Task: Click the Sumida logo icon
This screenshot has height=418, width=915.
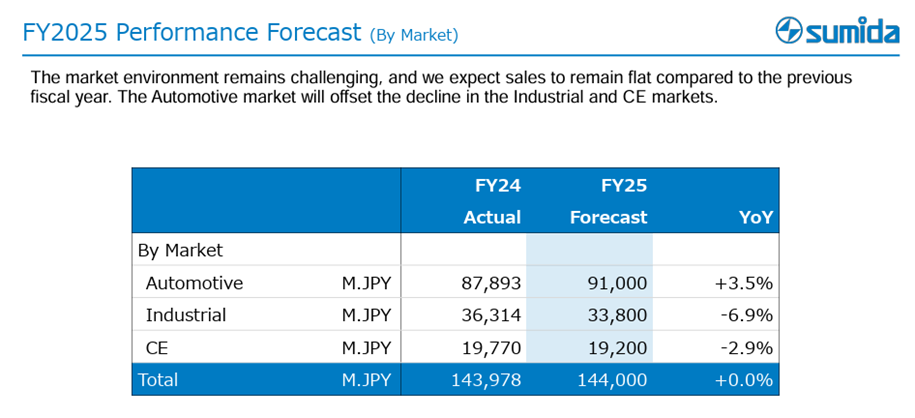Action: tap(790, 30)
